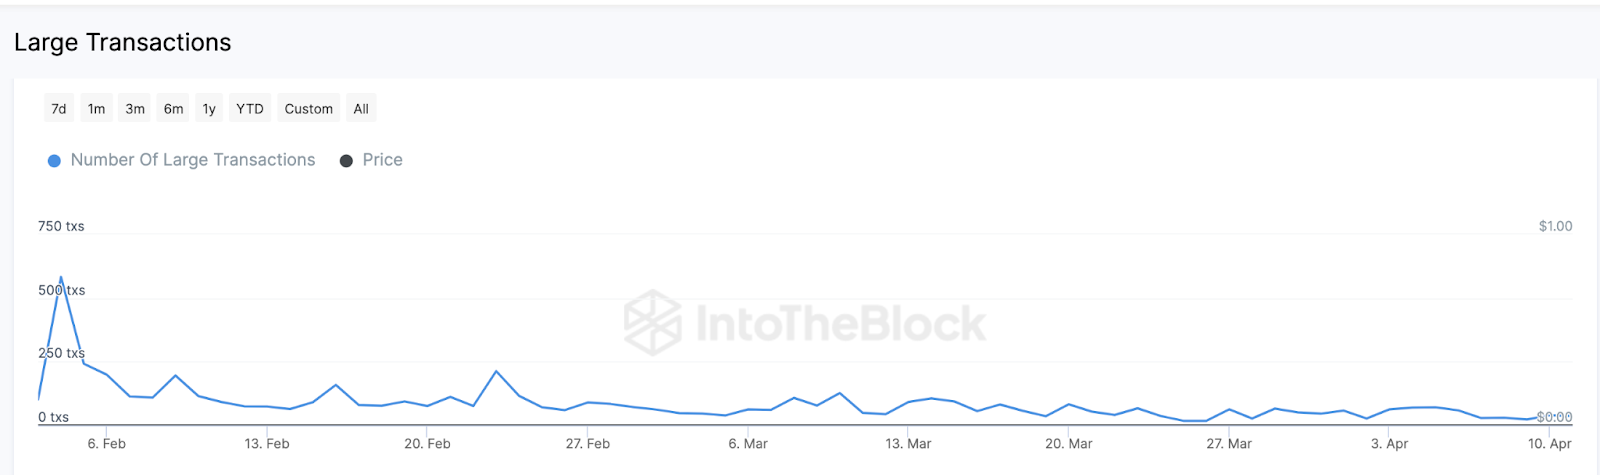Image resolution: width=1600 pixels, height=475 pixels.
Task: Click the dark Price legend dot
Action: coord(346,161)
